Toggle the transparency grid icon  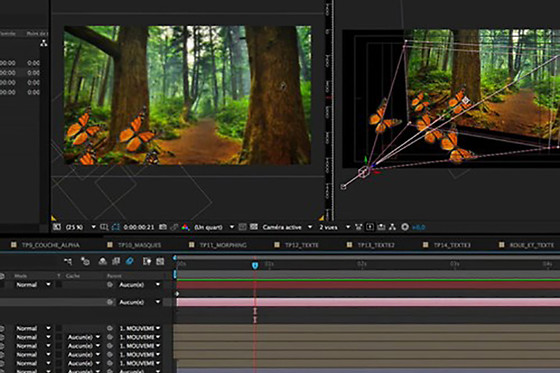pos(254,227)
